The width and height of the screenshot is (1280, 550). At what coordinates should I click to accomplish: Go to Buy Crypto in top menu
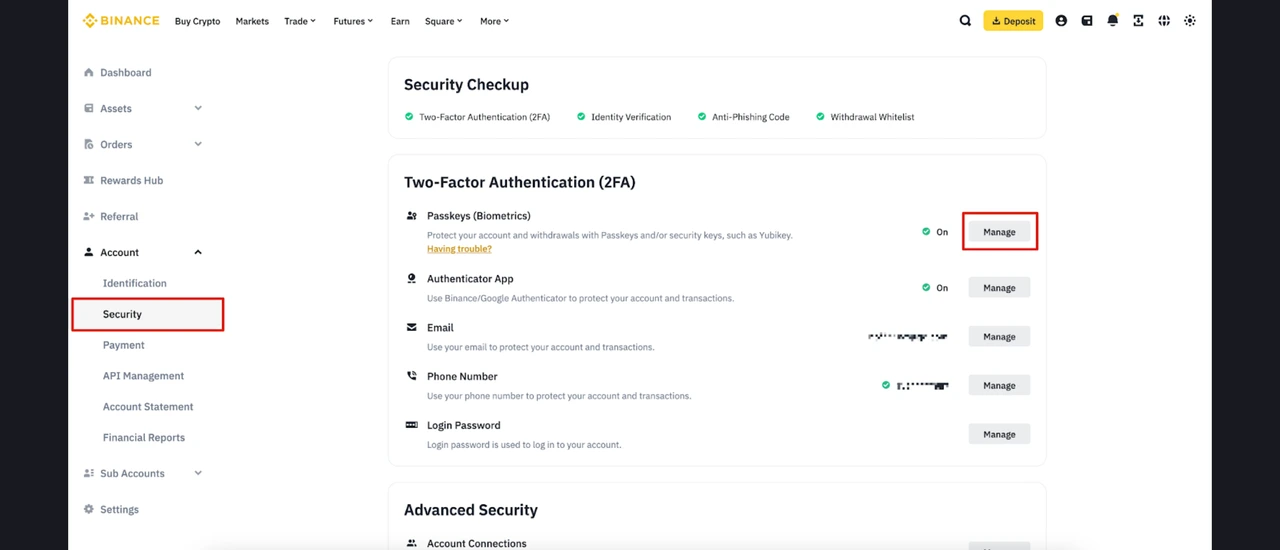[x=197, y=21]
